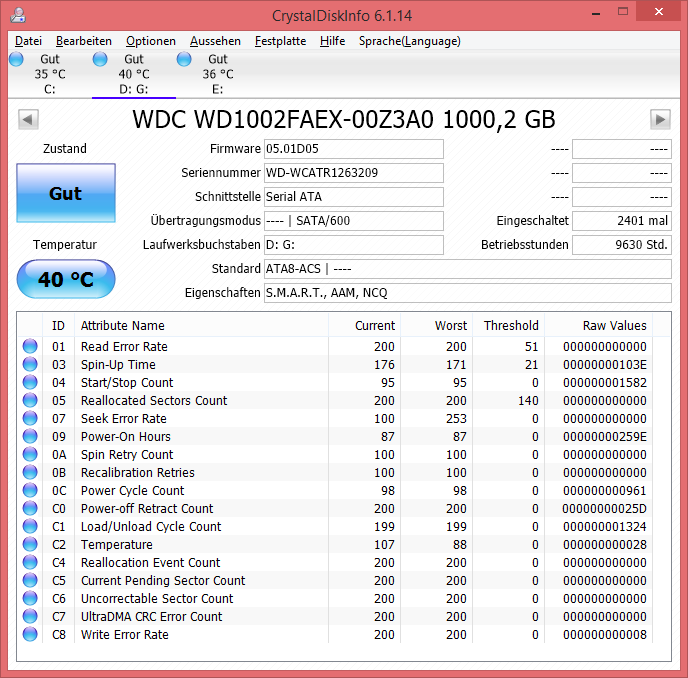
Task: Click the Standard ATA8-ACS field
Action: tap(468, 269)
